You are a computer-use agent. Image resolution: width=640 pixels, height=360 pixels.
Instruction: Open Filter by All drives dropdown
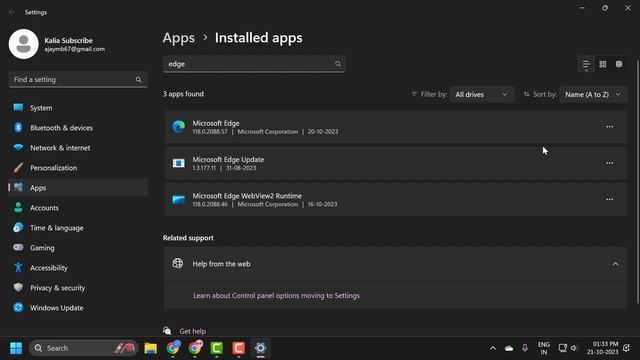[481, 94]
